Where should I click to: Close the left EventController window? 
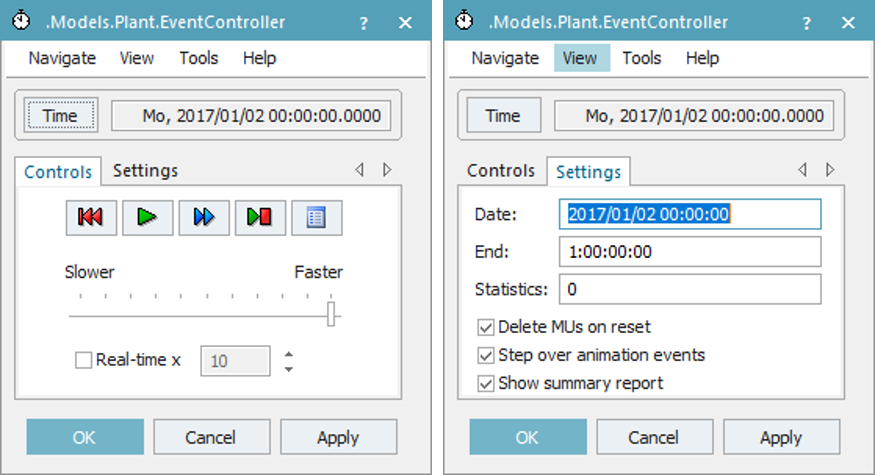coord(406,23)
